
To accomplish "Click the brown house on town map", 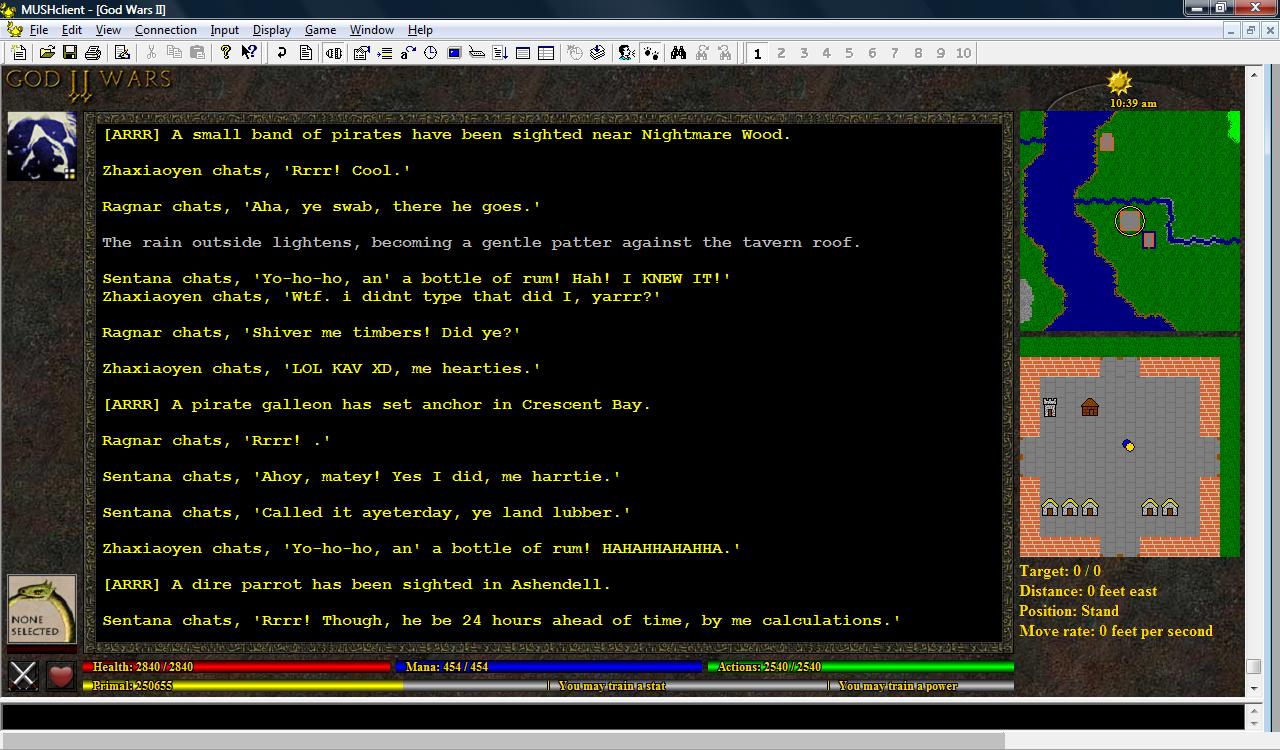I will point(1090,407).
